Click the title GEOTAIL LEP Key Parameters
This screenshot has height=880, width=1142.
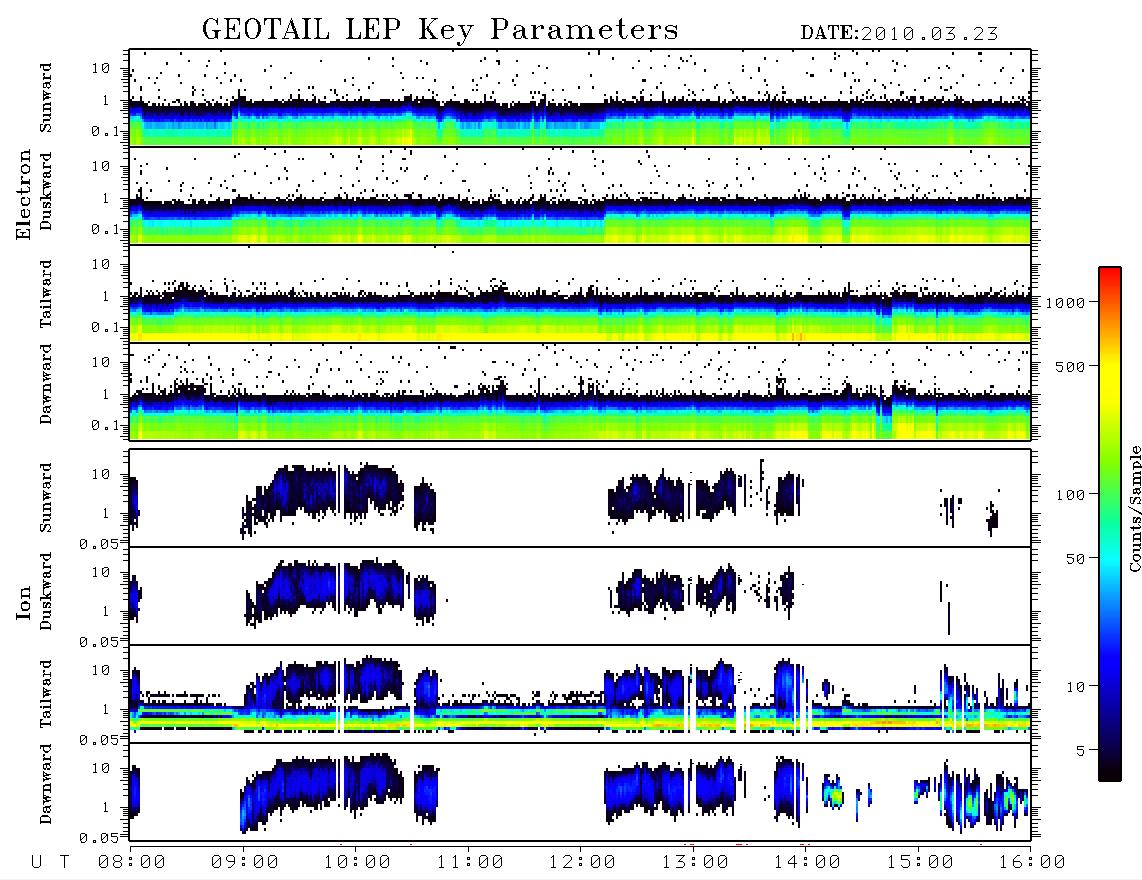point(440,30)
